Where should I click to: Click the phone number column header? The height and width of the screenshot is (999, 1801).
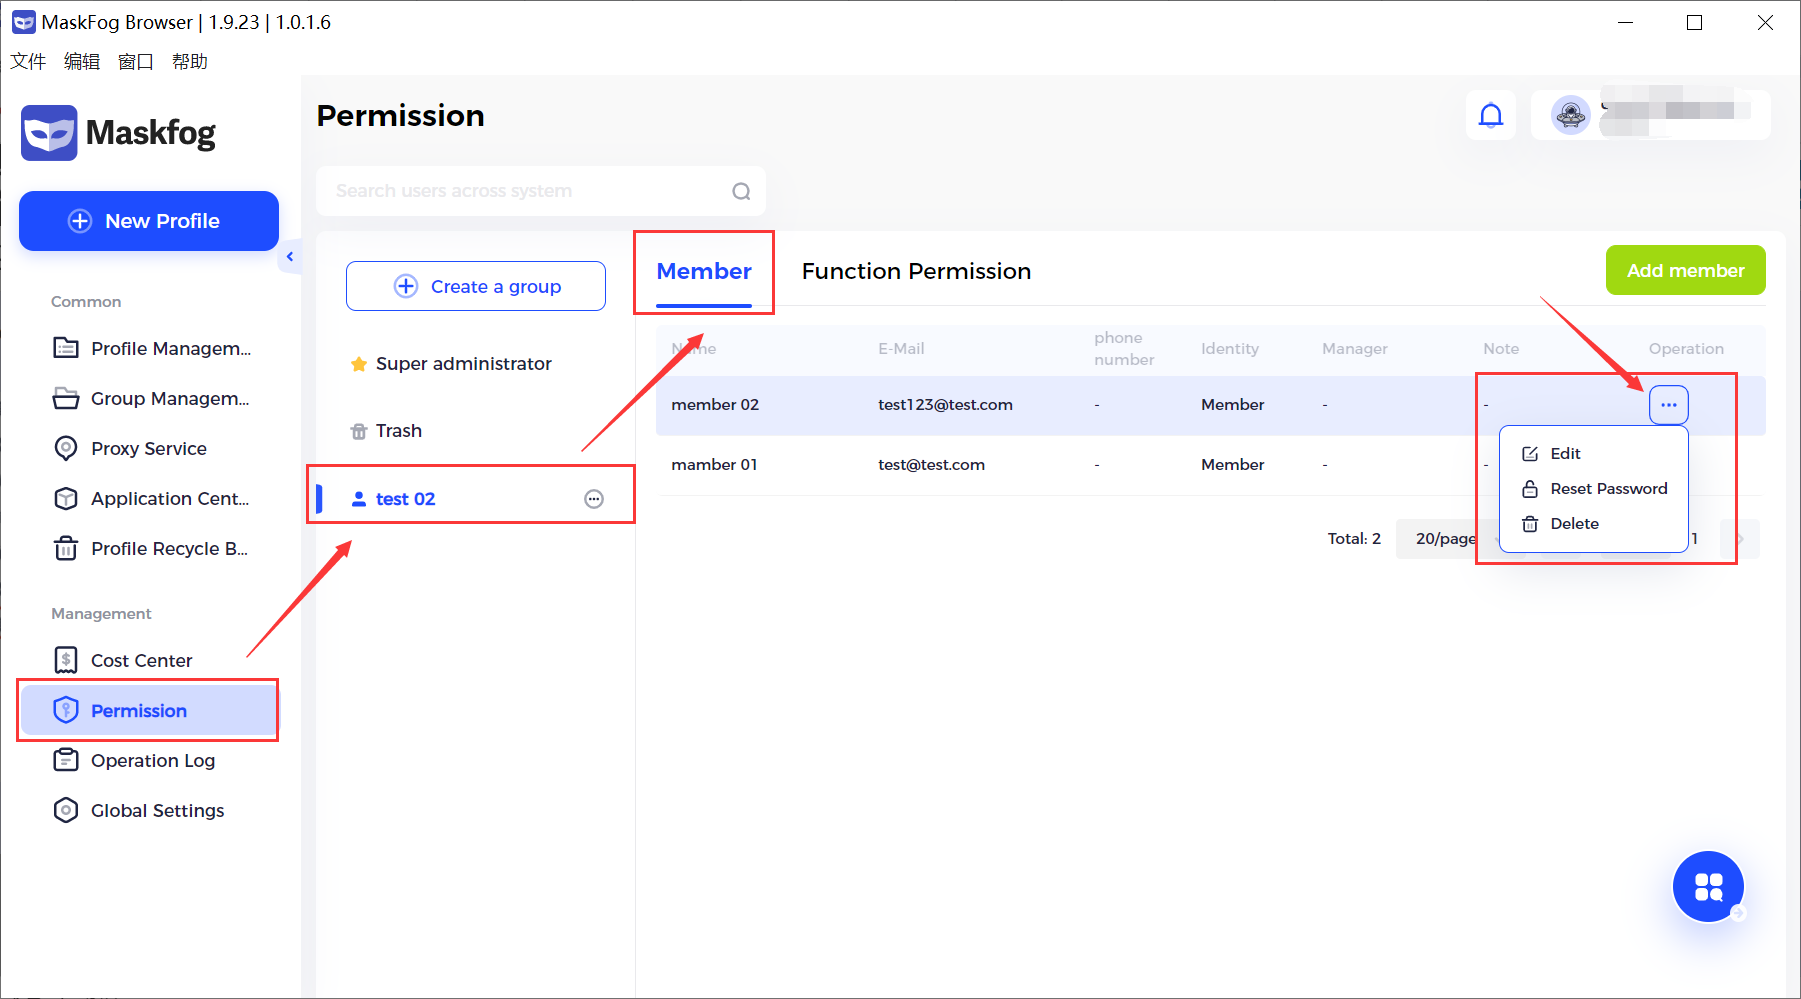click(1124, 348)
